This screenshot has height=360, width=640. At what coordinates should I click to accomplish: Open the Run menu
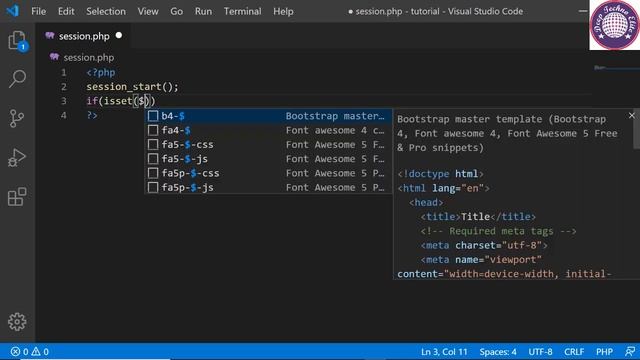203,11
